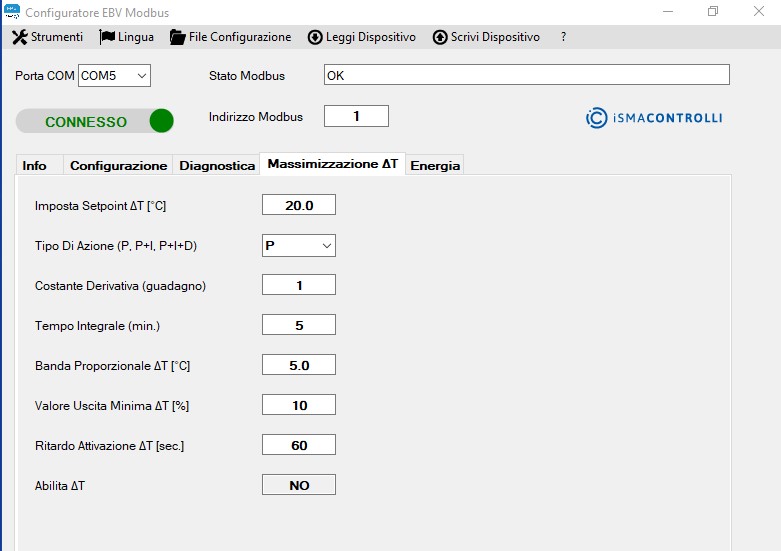Switch to the Info tab
The height and width of the screenshot is (551, 781).
coord(35,165)
